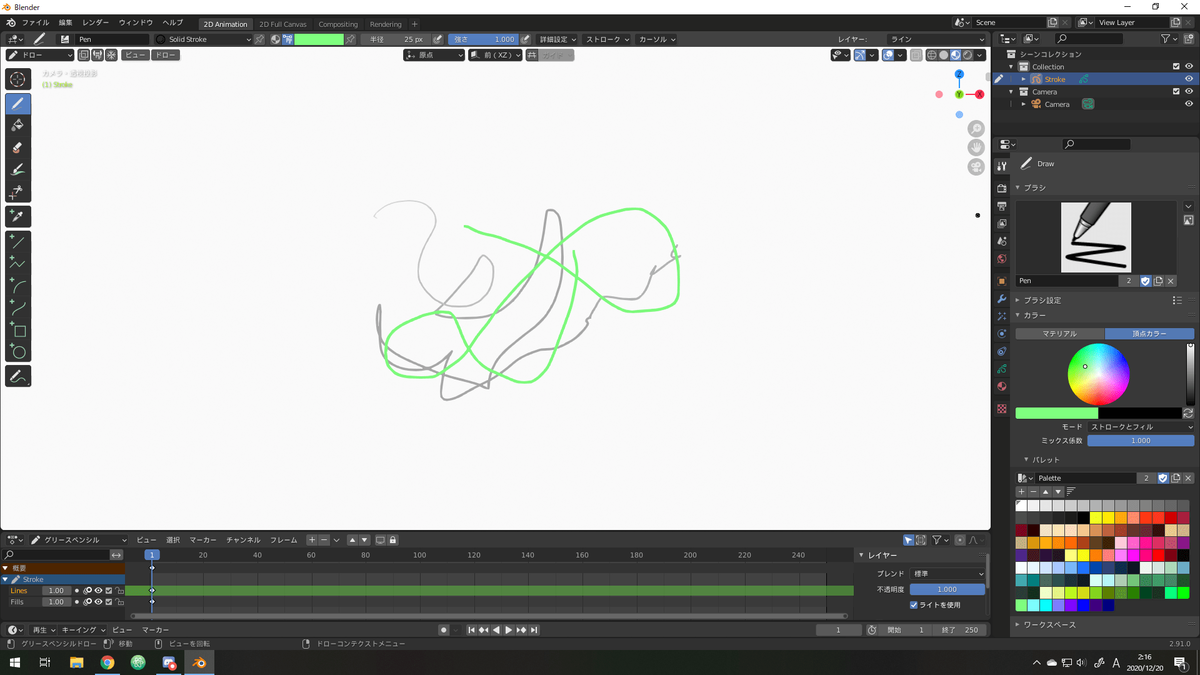Toggle visibility eye of Collection in outliner
1200x675 pixels.
1189,67
